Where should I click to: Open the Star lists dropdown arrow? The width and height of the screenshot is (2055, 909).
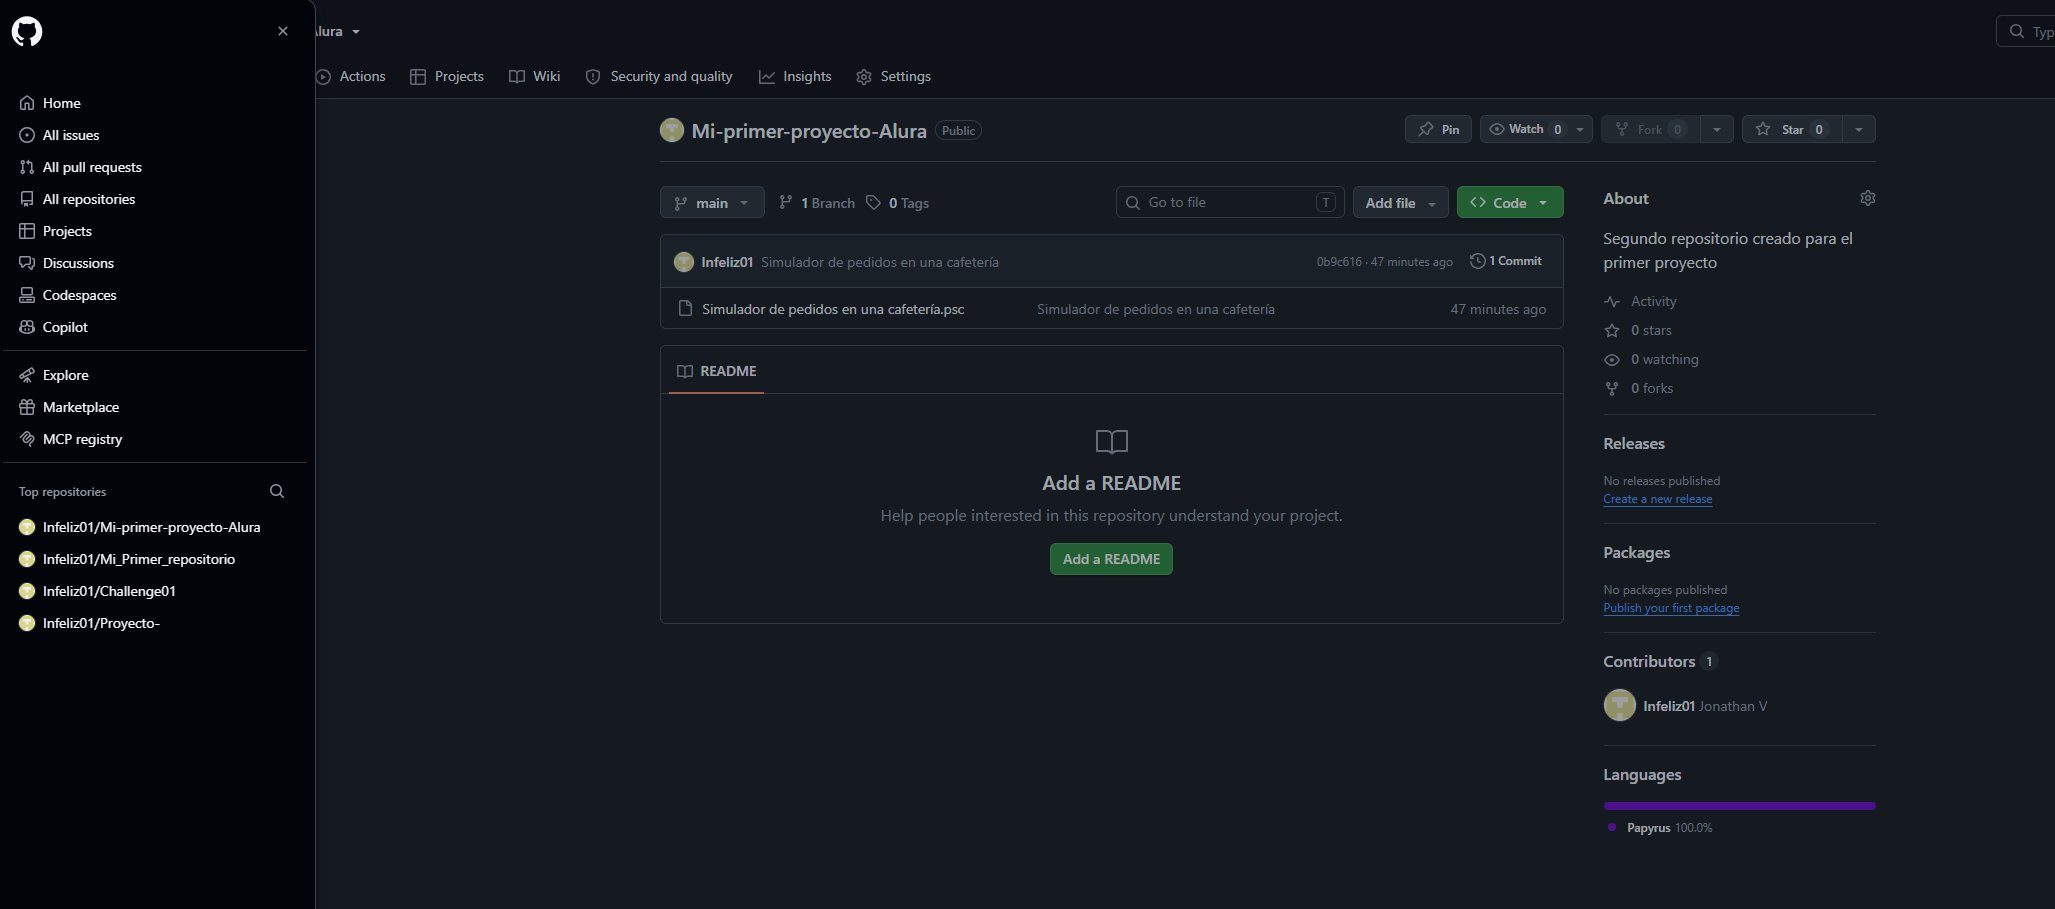click(x=1859, y=129)
